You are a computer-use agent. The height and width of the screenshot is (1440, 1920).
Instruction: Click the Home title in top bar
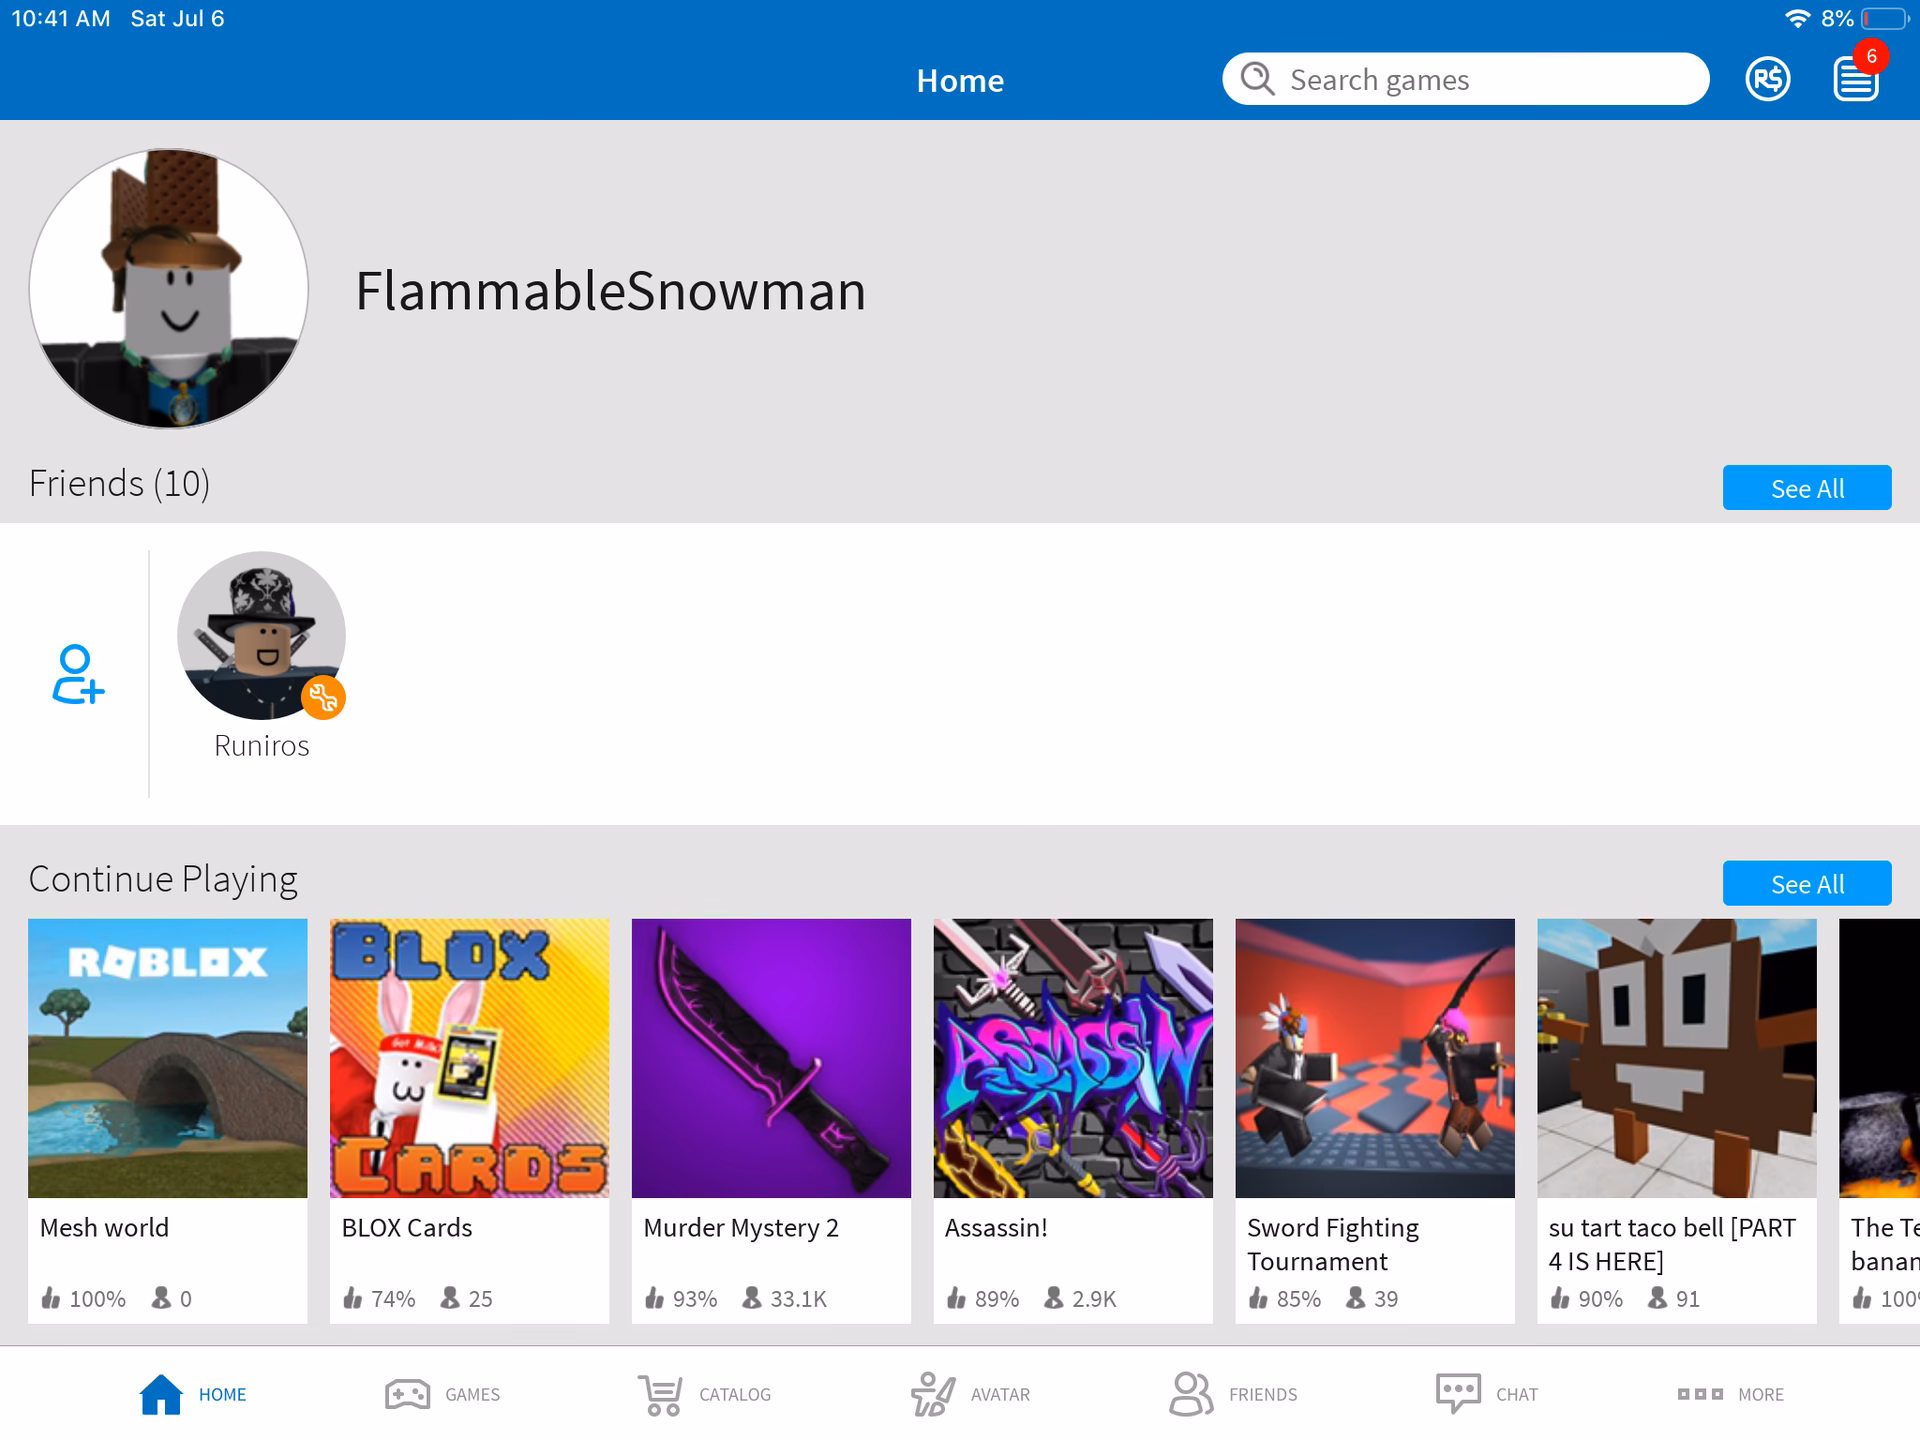(960, 81)
